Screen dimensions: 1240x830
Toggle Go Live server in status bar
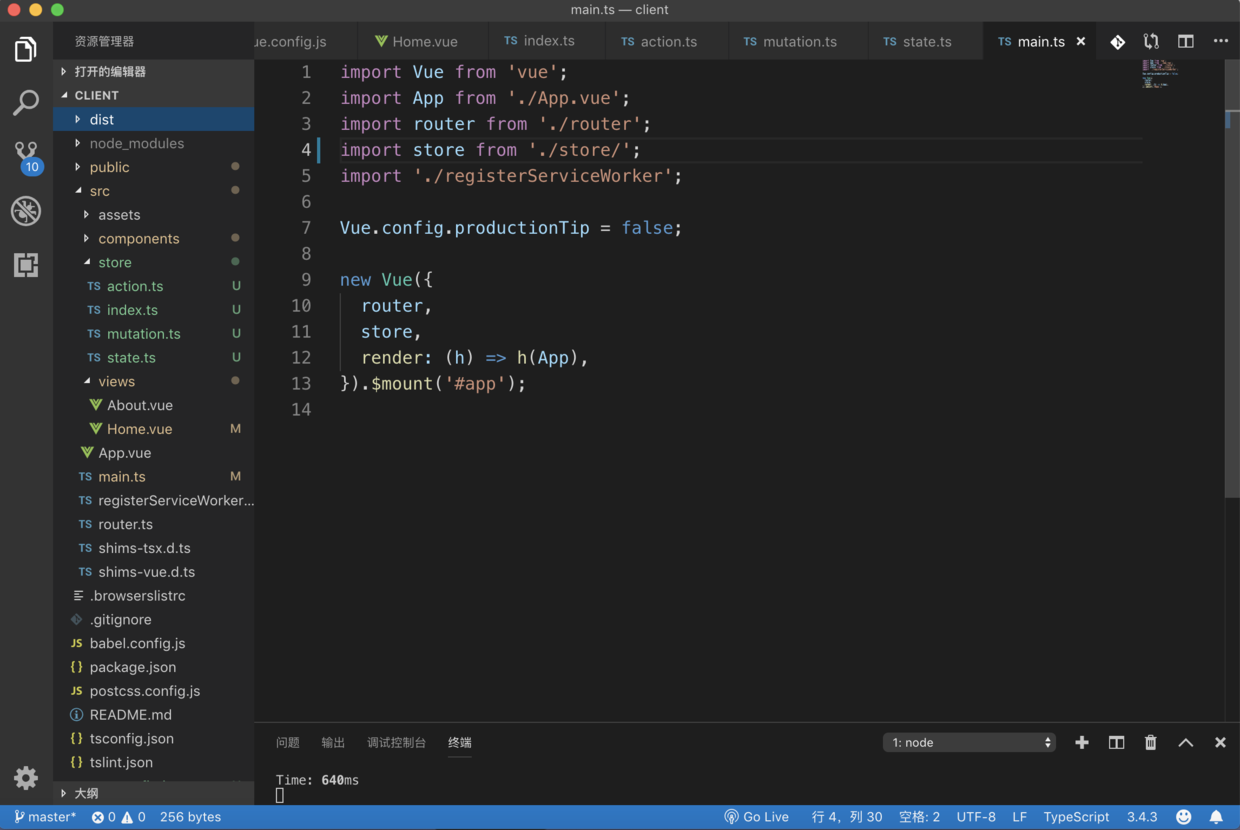[756, 817]
